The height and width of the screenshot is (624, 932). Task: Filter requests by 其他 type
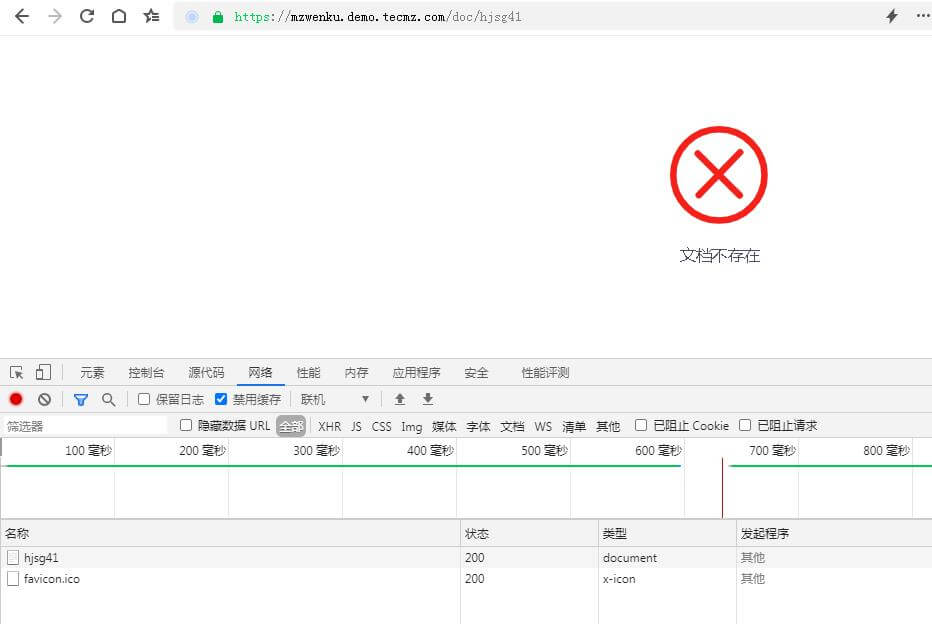(x=607, y=426)
